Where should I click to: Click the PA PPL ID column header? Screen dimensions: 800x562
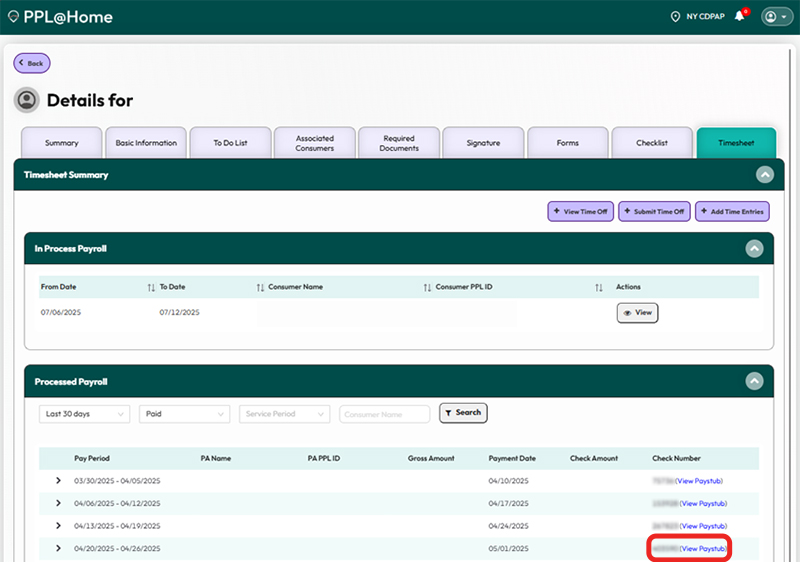pyautogui.click(x=323, y=458)
